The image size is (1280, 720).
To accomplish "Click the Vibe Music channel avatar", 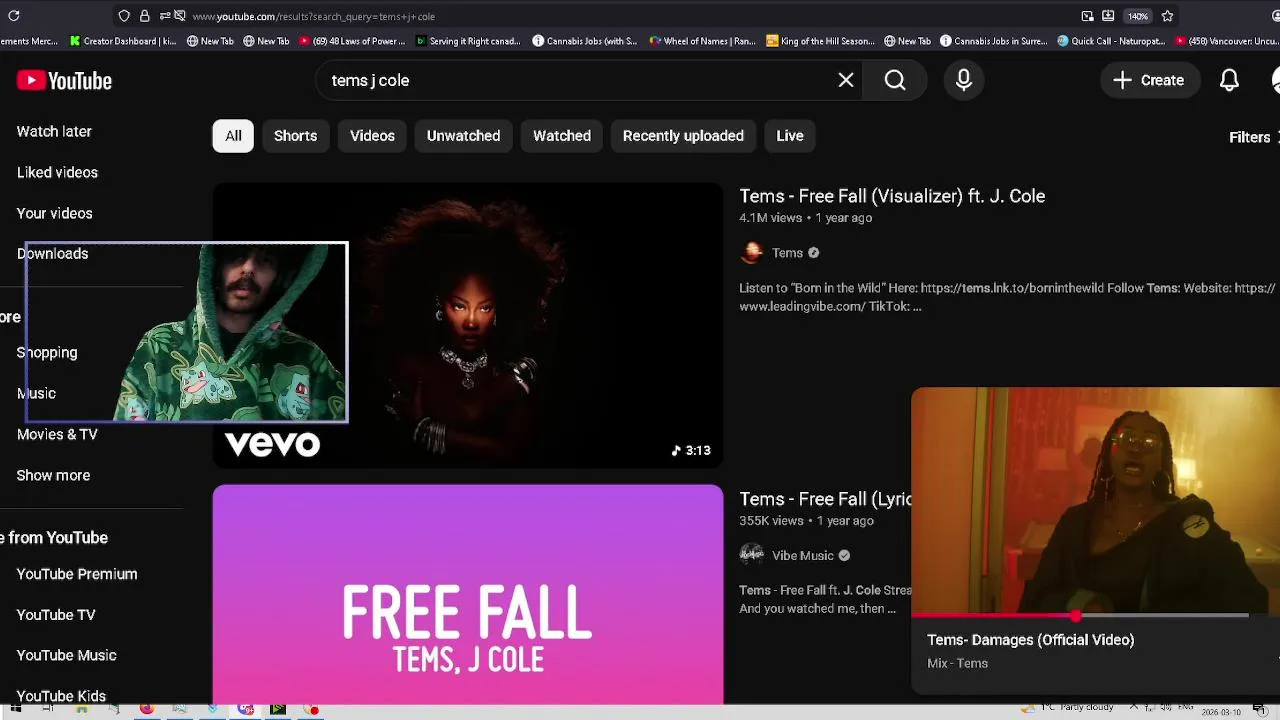I will tap(751, 555).
